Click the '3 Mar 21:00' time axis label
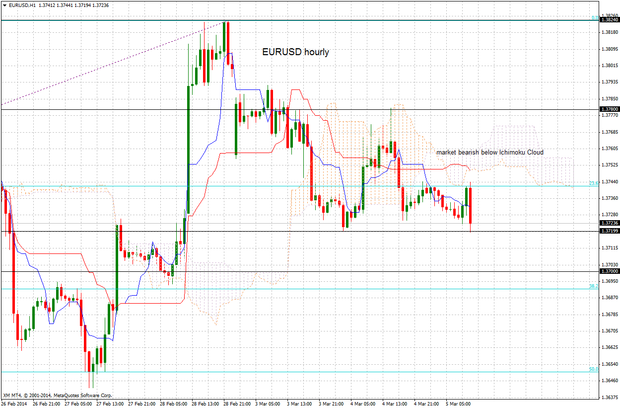 [x=332, y=404]
